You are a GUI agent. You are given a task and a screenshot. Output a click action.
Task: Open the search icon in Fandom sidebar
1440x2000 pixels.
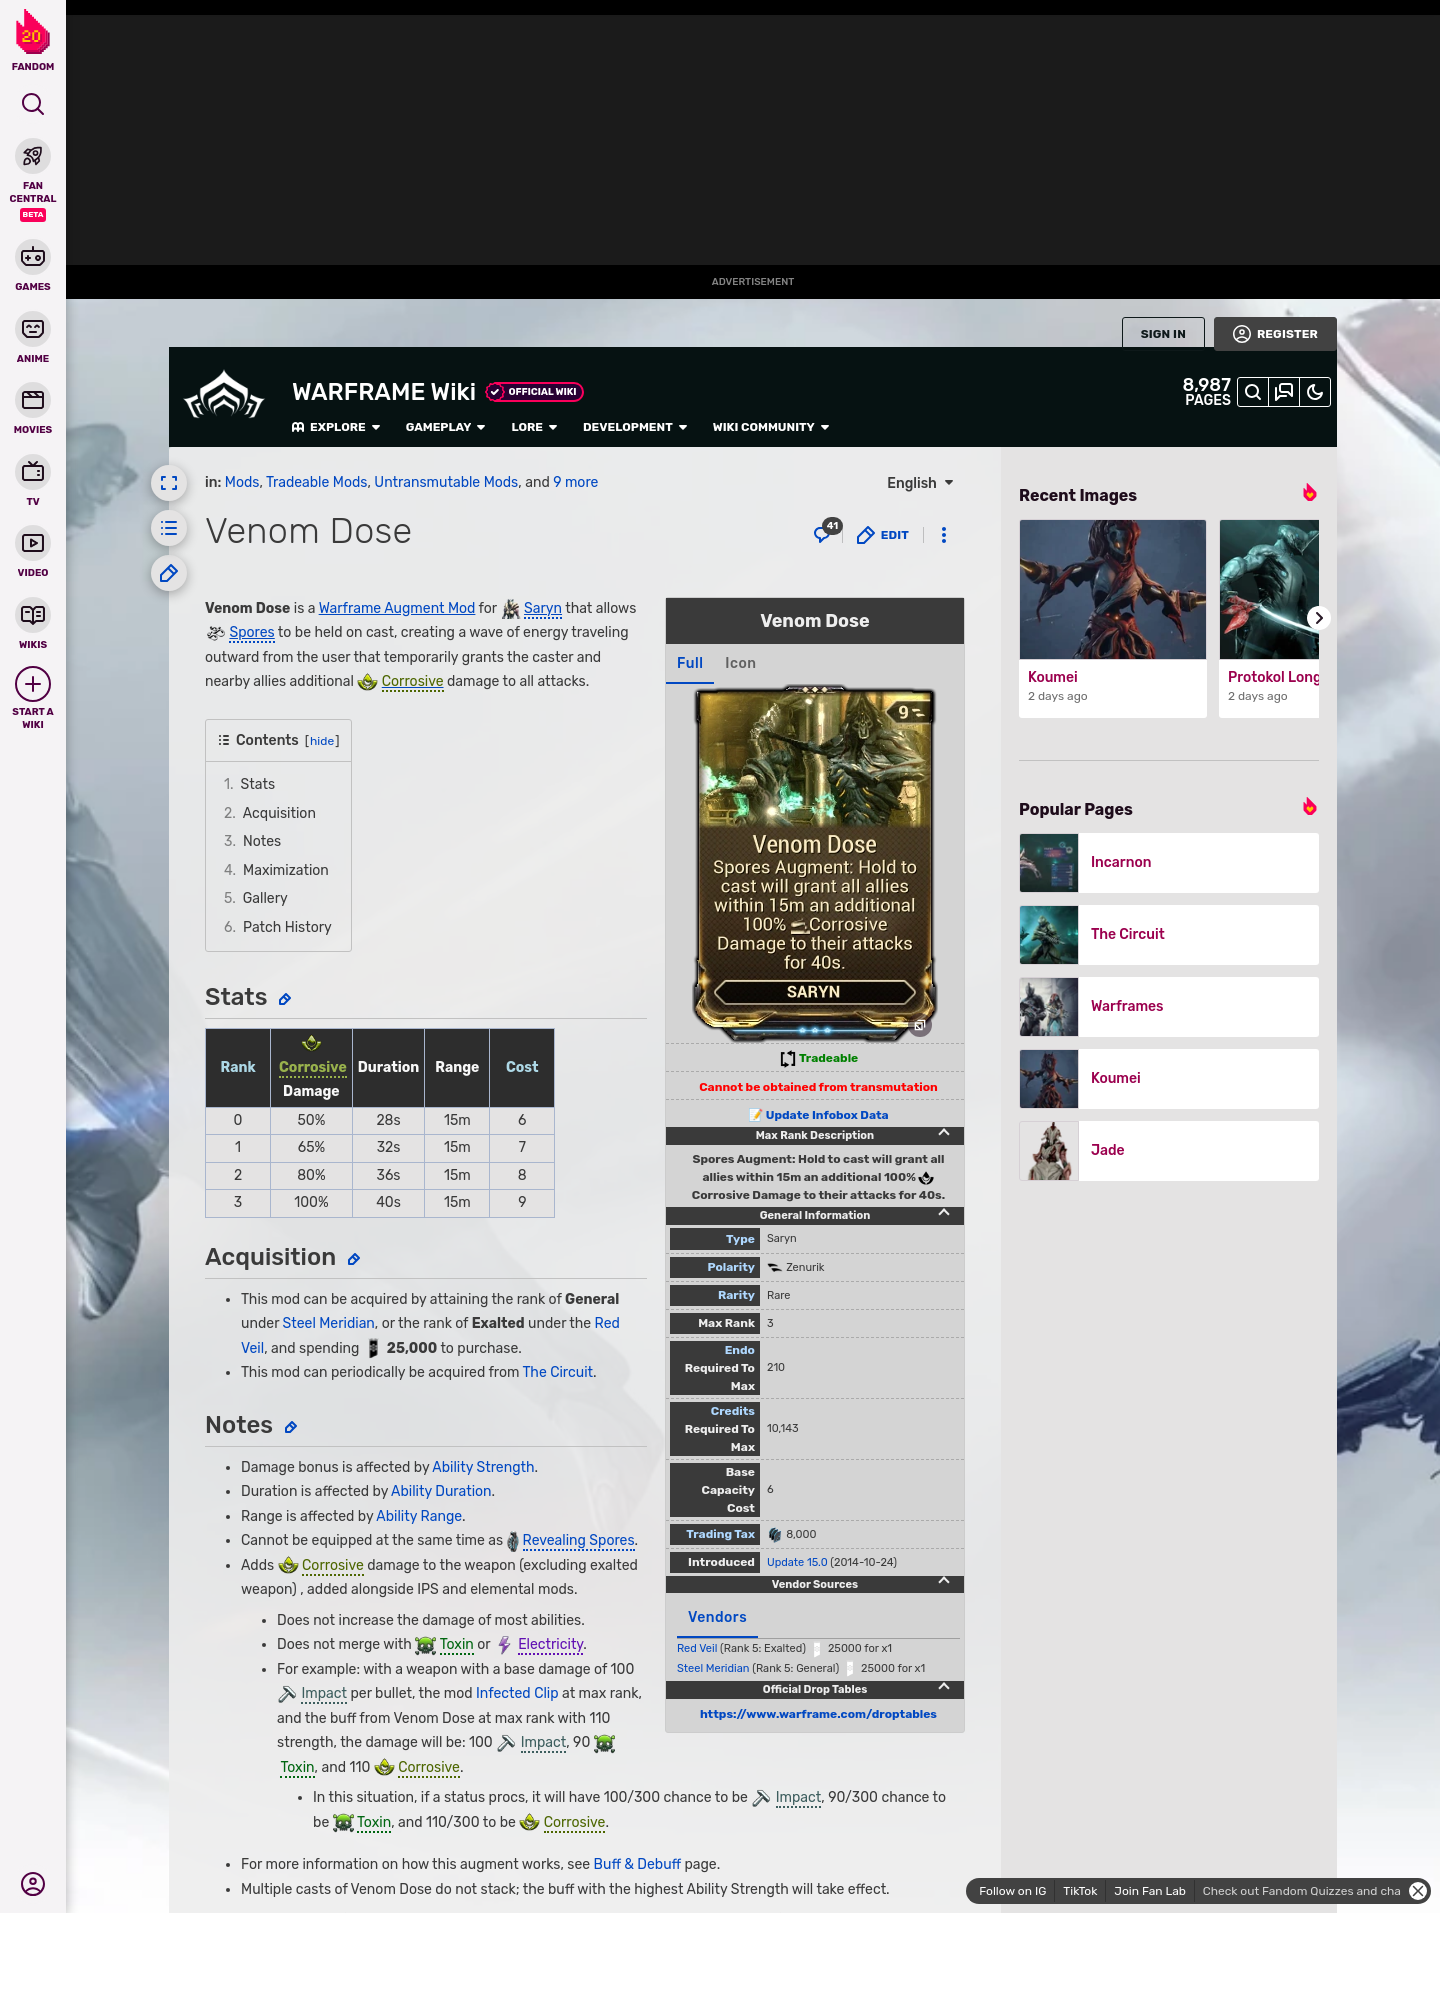pyautogui.click(x=33, y=104)
